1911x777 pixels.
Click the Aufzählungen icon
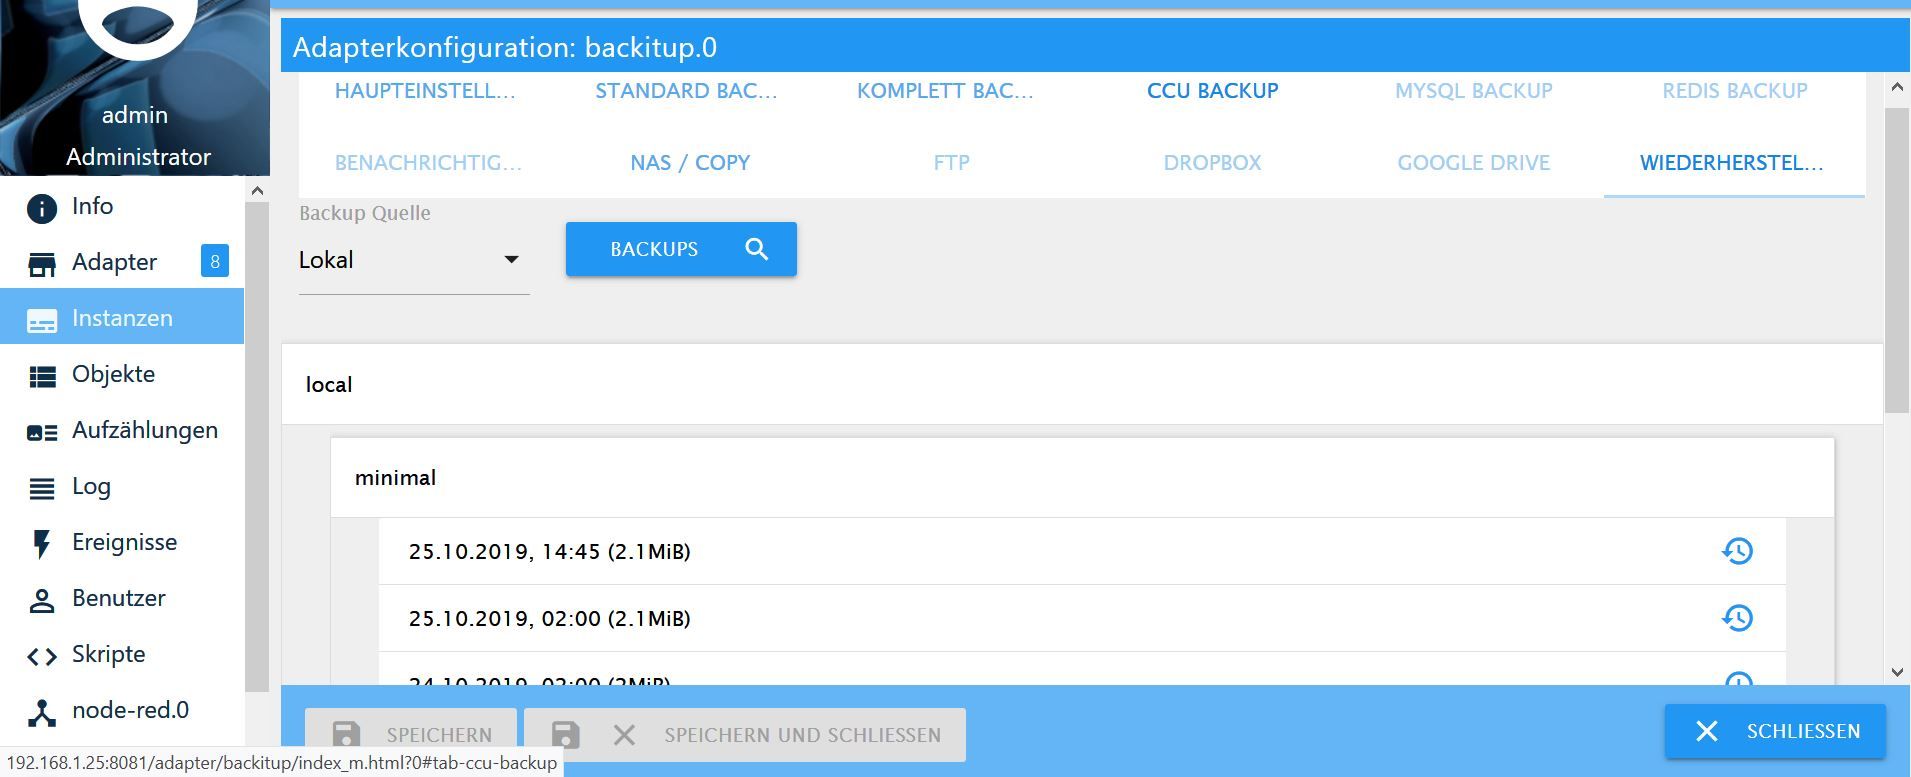pyautogui.click(x=41, y=432)
